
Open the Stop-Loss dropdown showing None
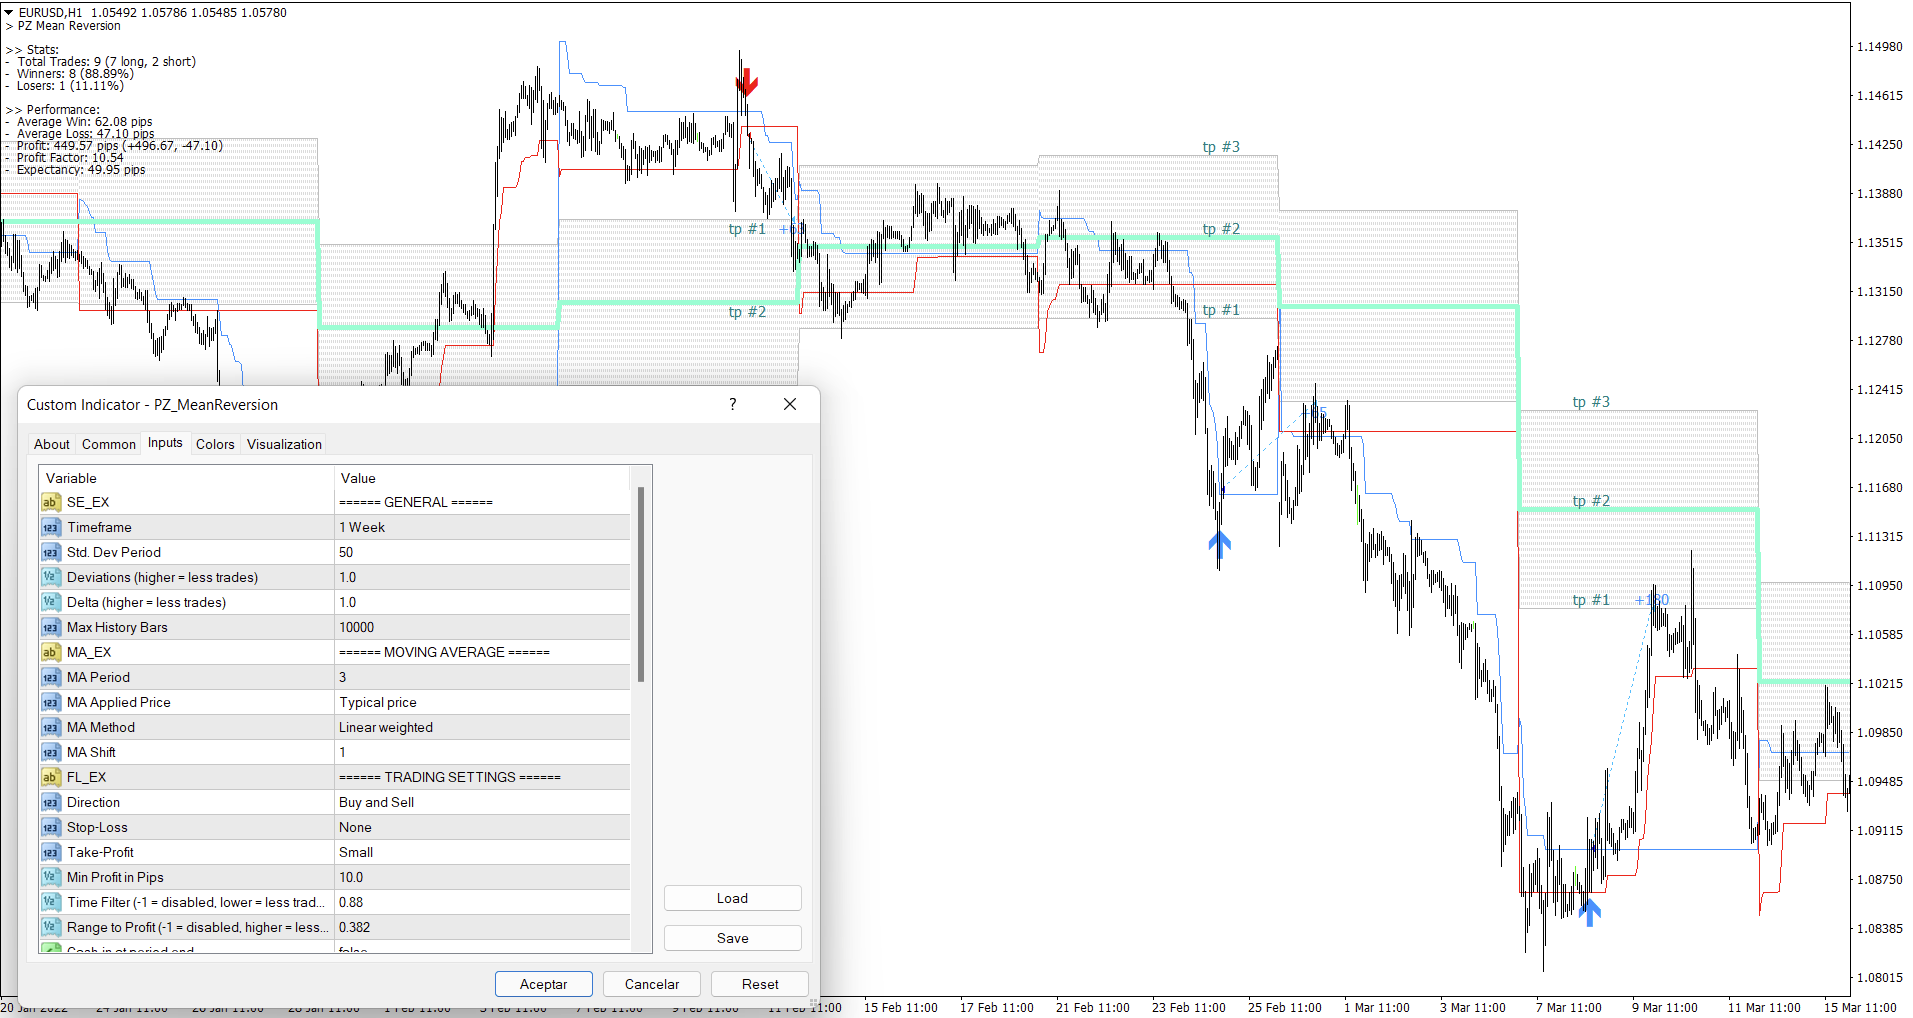pos(483,827)
